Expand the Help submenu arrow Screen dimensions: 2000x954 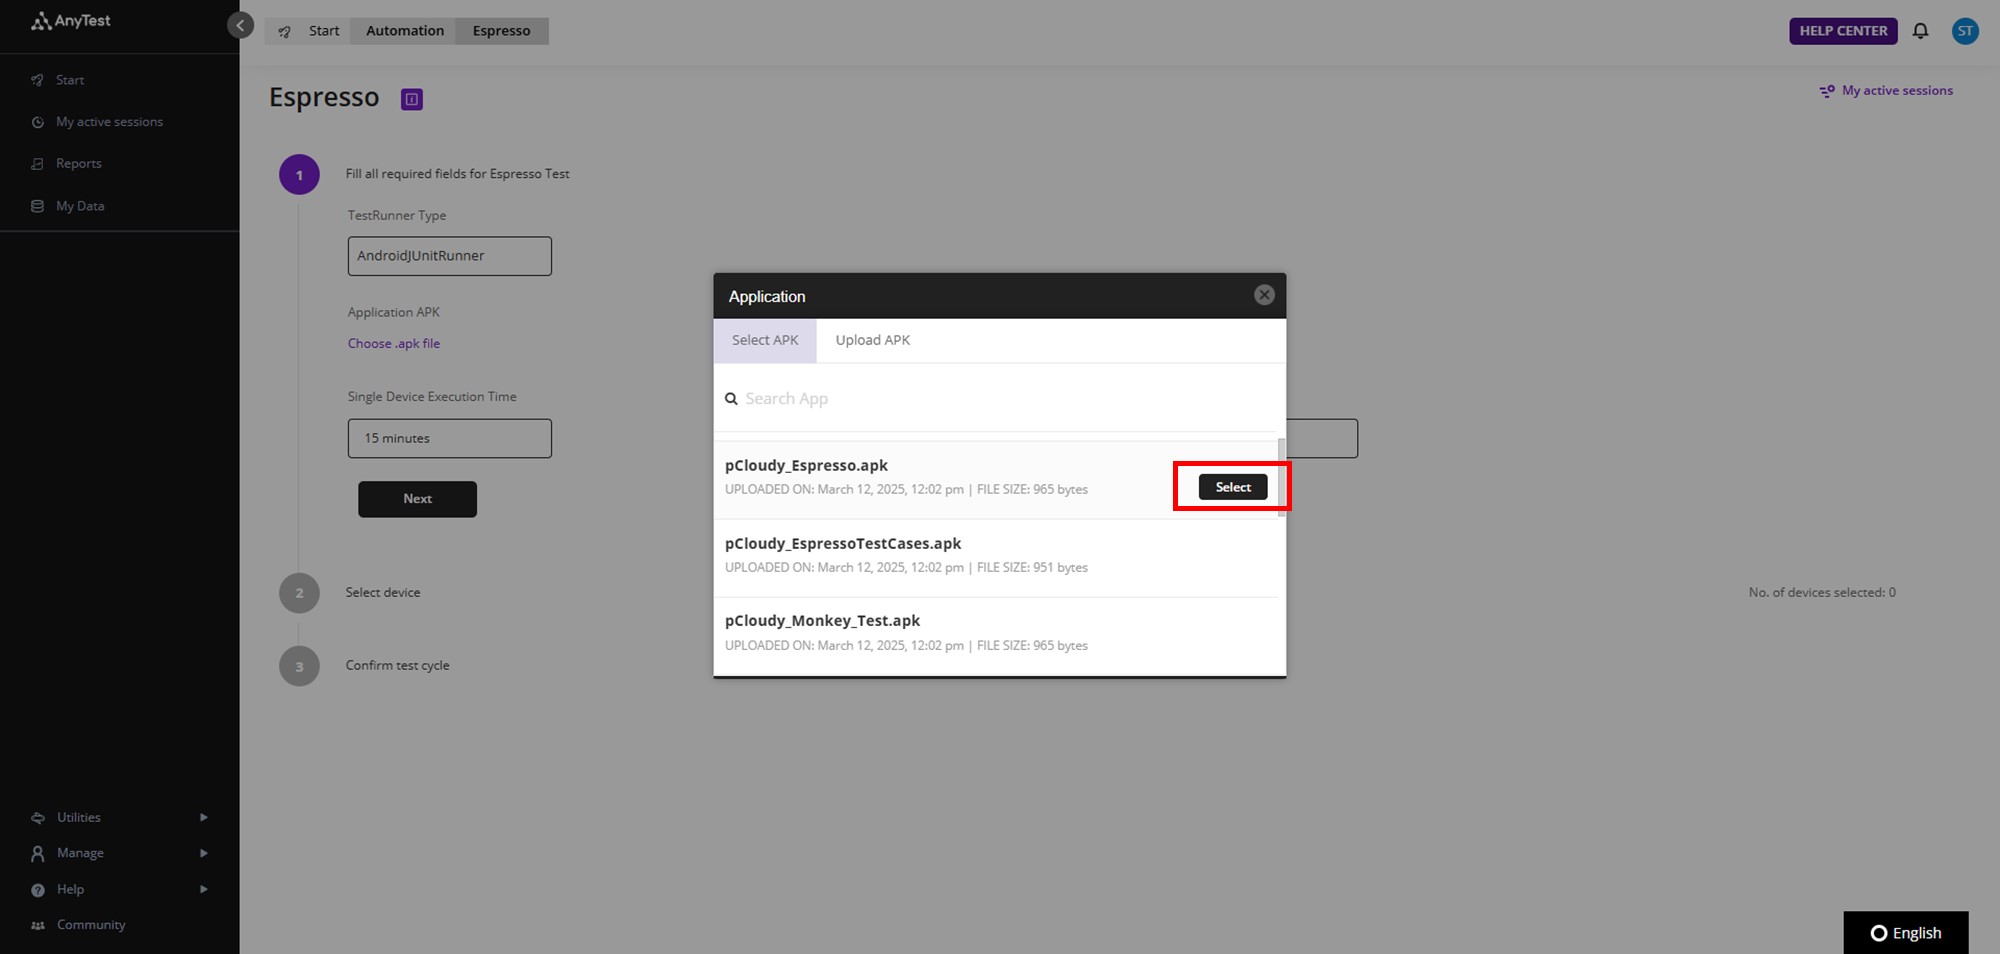tap(204, 890)
